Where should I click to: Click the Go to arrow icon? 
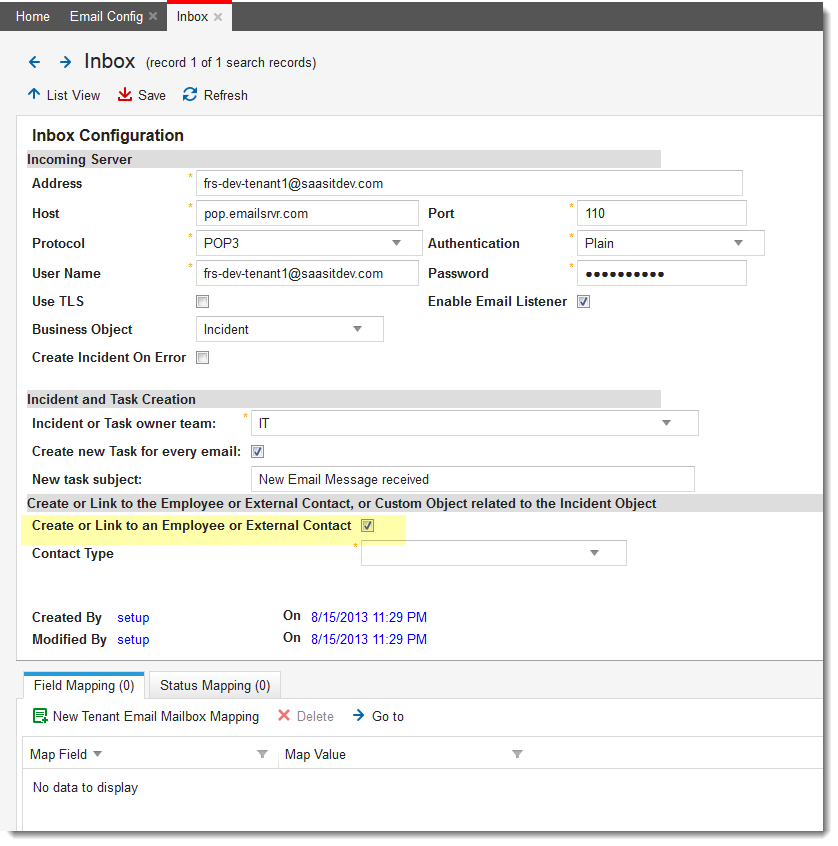pyautogui.click(x=358, y=715)
